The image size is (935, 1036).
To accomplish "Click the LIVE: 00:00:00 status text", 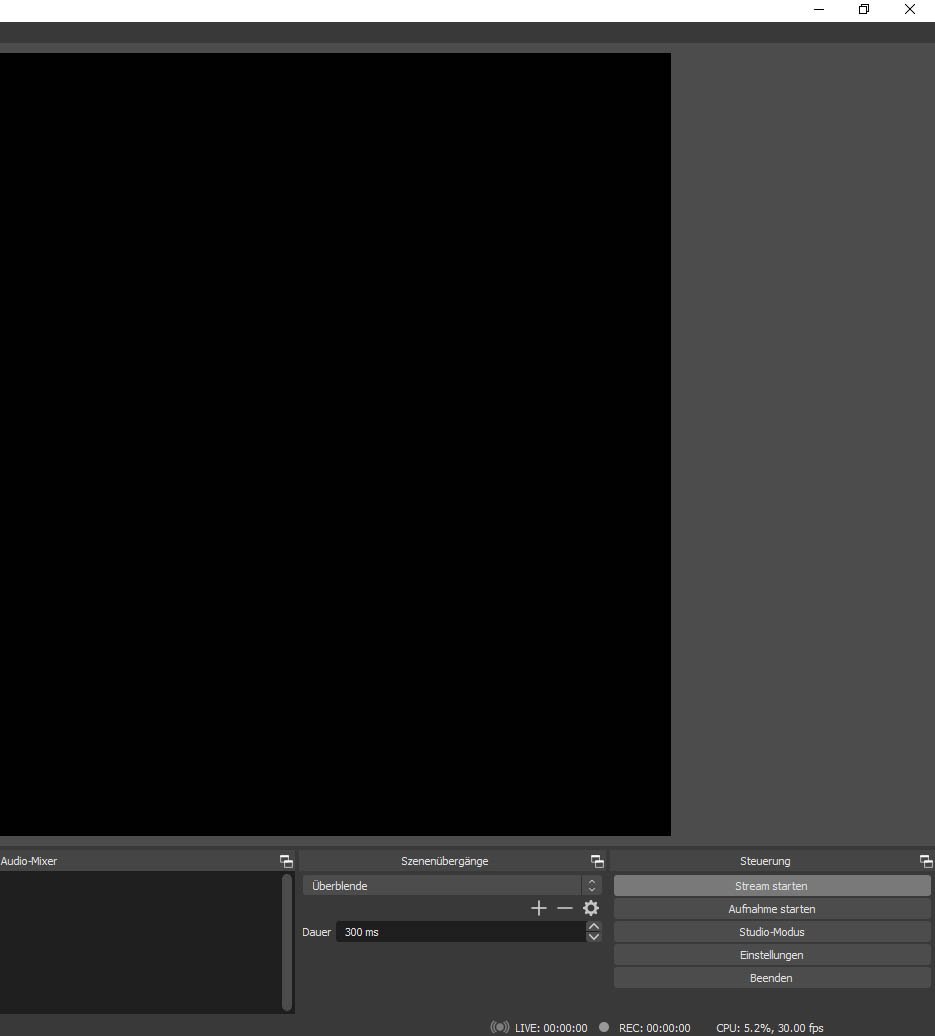I will pos(551,1028).
